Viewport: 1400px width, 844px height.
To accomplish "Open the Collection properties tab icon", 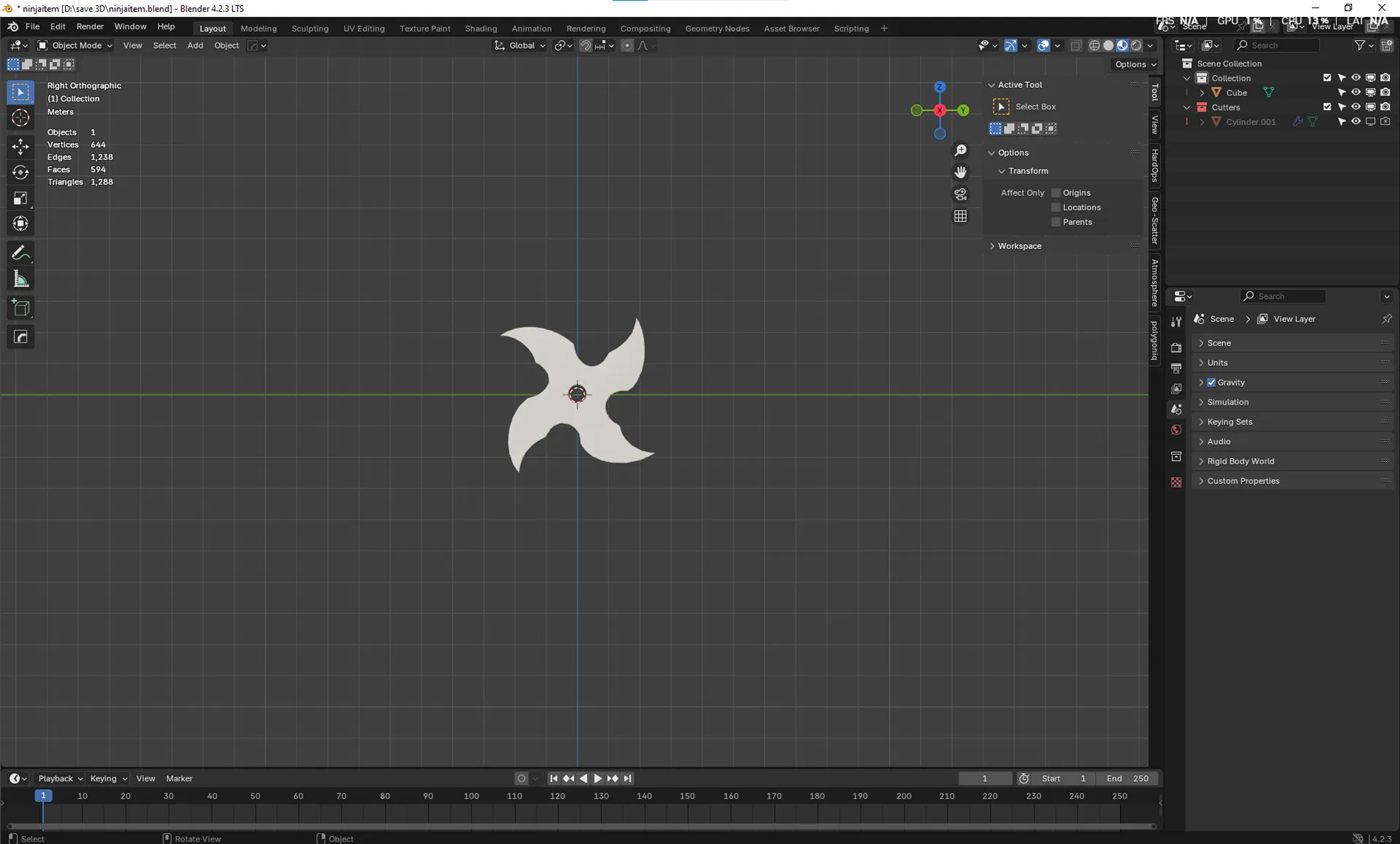I will click(x=1176, y=456).
